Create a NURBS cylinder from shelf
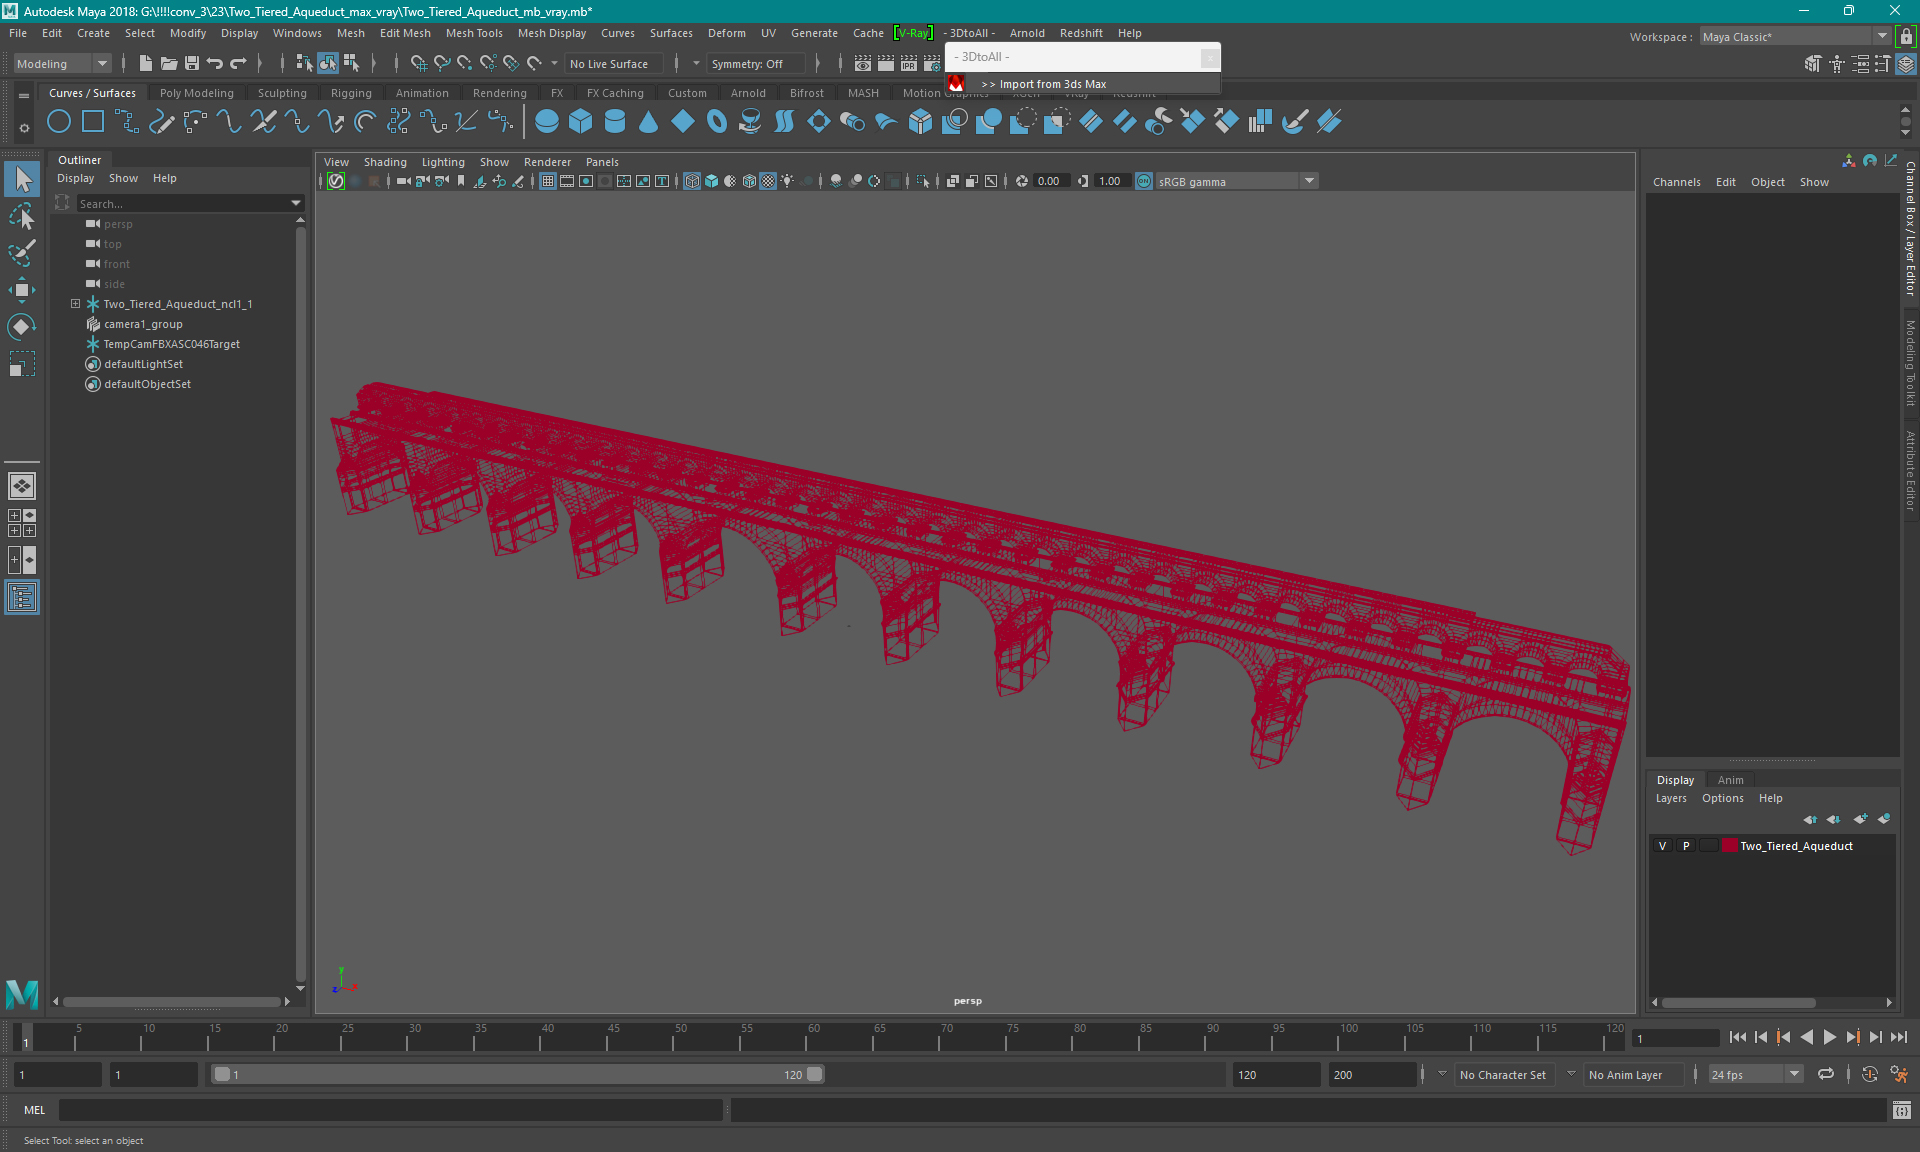The width and height of the screenshot is (1920, 1152). [615, 122]
